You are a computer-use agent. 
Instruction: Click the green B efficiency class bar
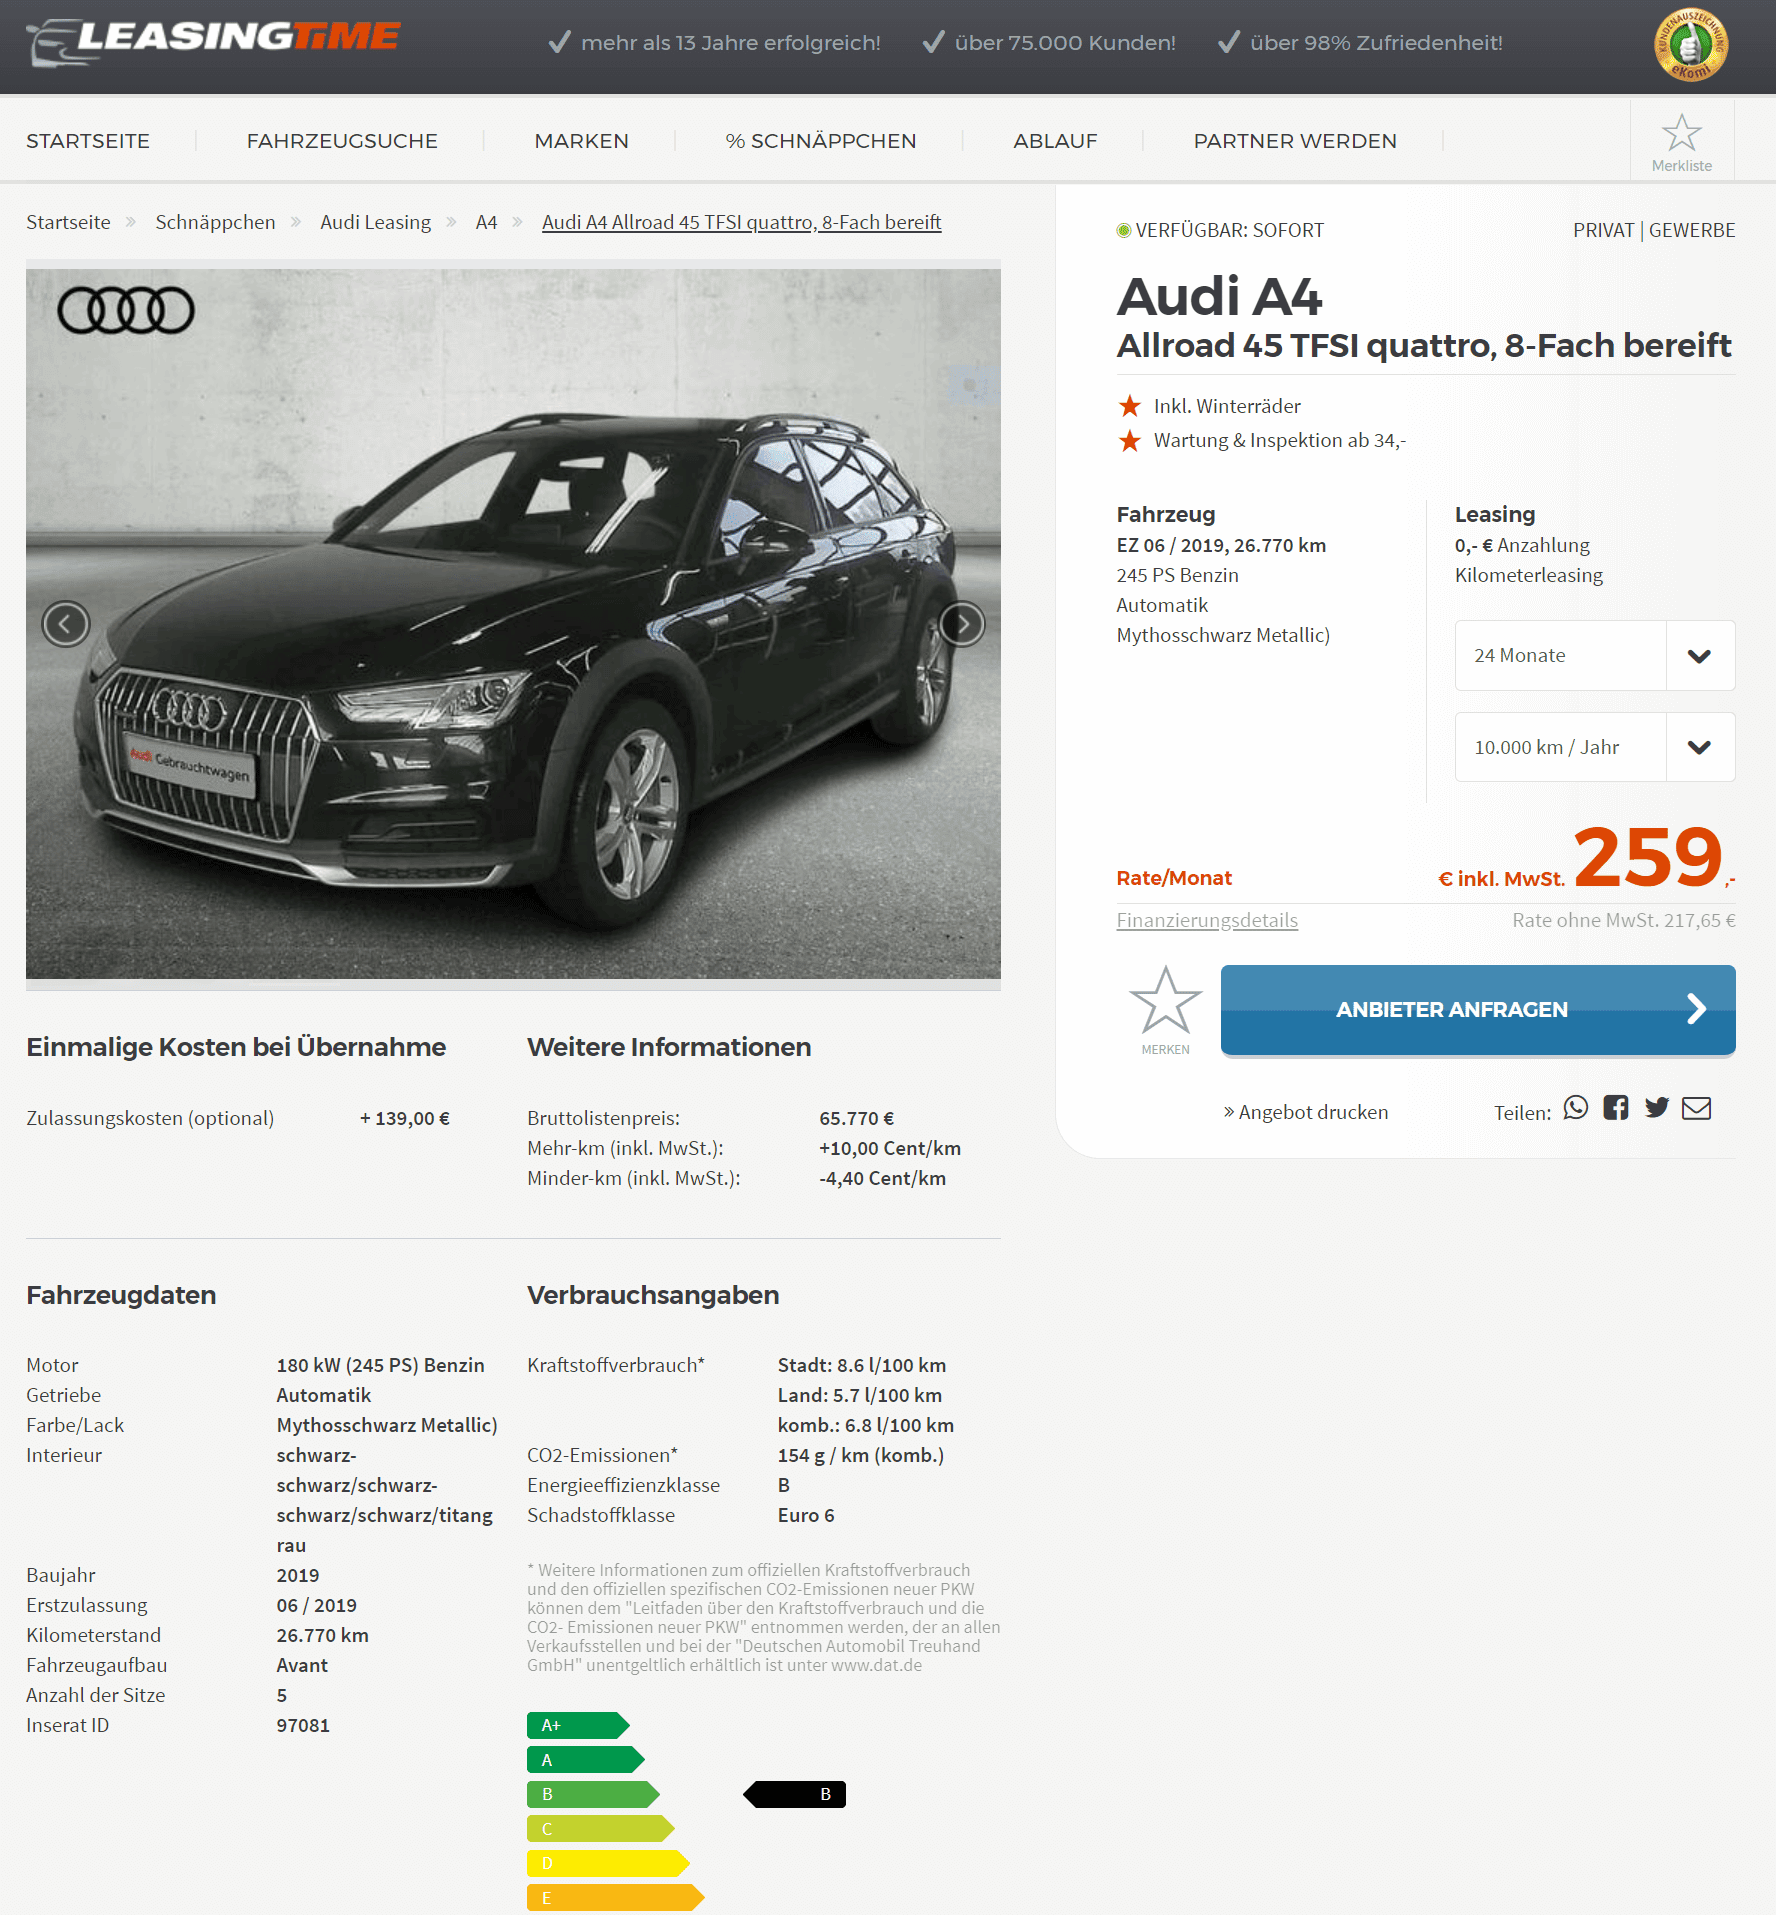click(593, 1794)
